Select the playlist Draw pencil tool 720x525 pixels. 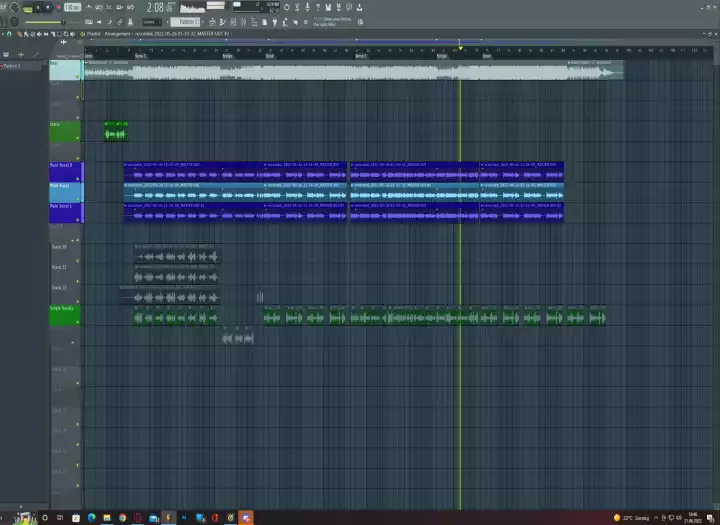point(20,34)
